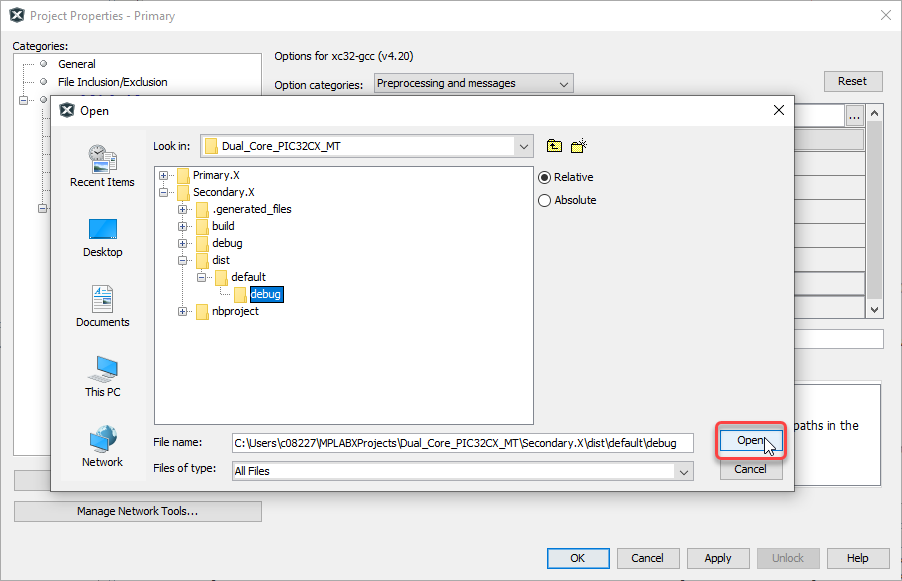Apply the project property changes

click(x=718, y=558)
